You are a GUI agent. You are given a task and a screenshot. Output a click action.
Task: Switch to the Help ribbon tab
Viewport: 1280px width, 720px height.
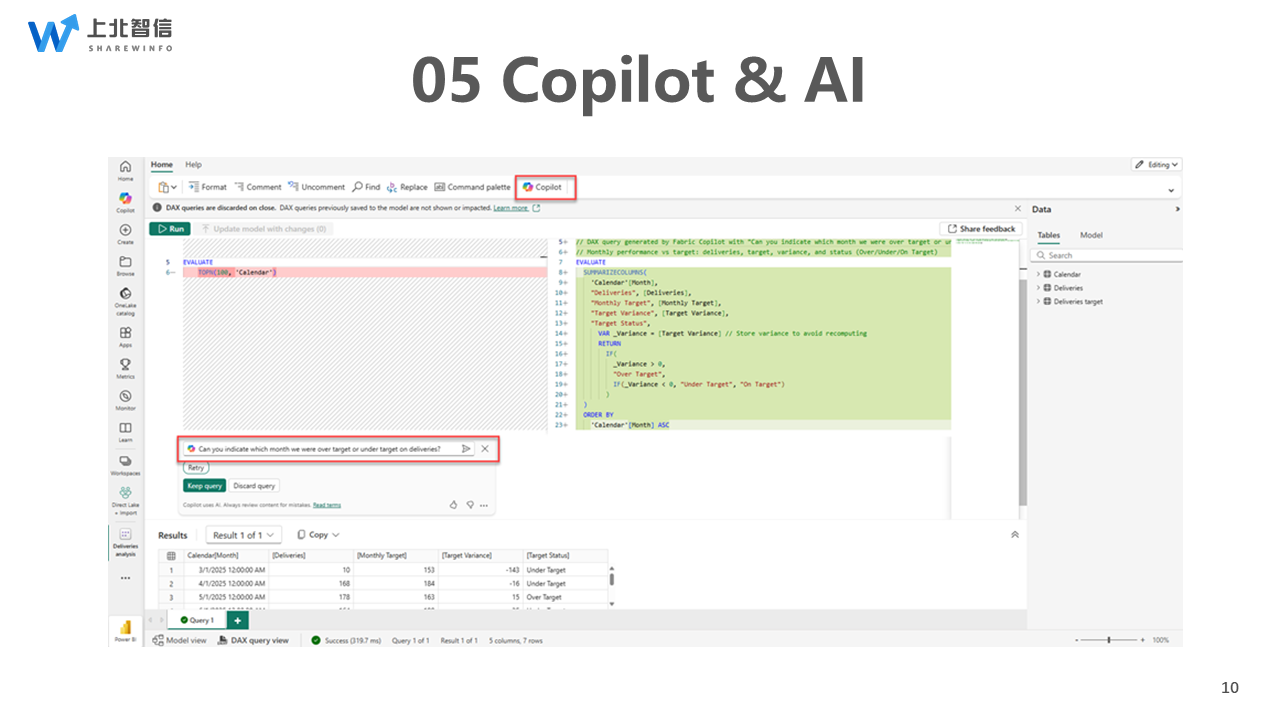tap(193, 165)
